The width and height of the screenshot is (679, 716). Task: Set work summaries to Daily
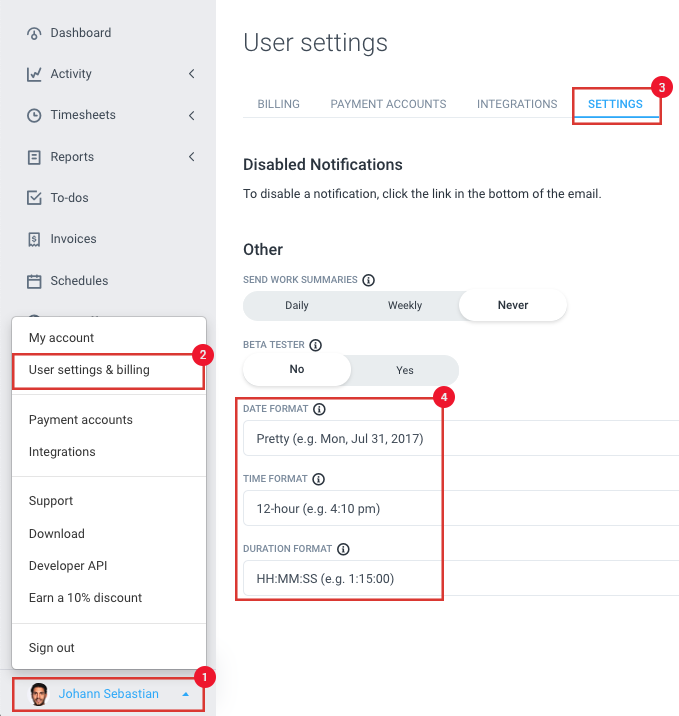click(297, 305)
